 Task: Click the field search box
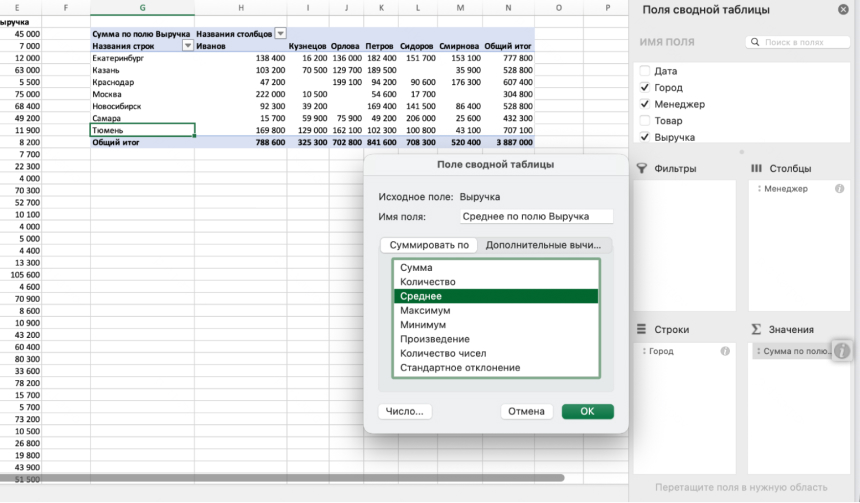[797, 42]
